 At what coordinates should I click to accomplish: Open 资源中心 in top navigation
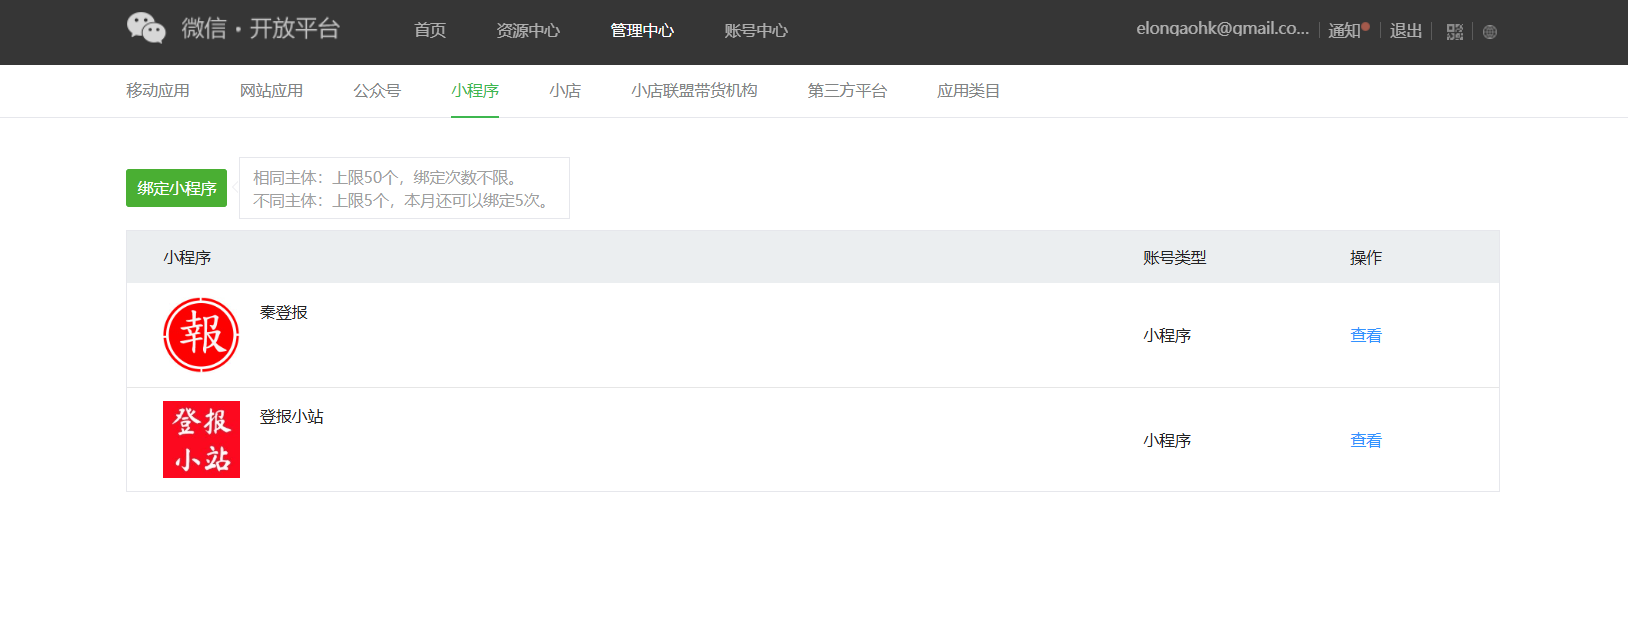tap(528, 31)
